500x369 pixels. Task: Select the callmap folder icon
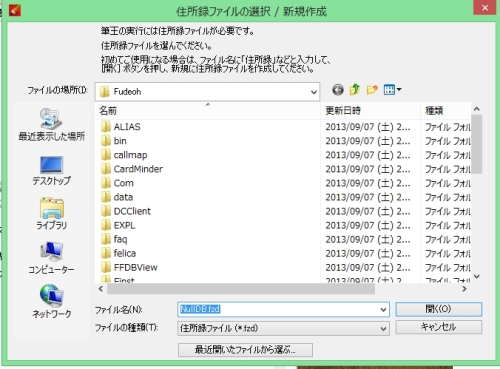[x=106, y=155]
